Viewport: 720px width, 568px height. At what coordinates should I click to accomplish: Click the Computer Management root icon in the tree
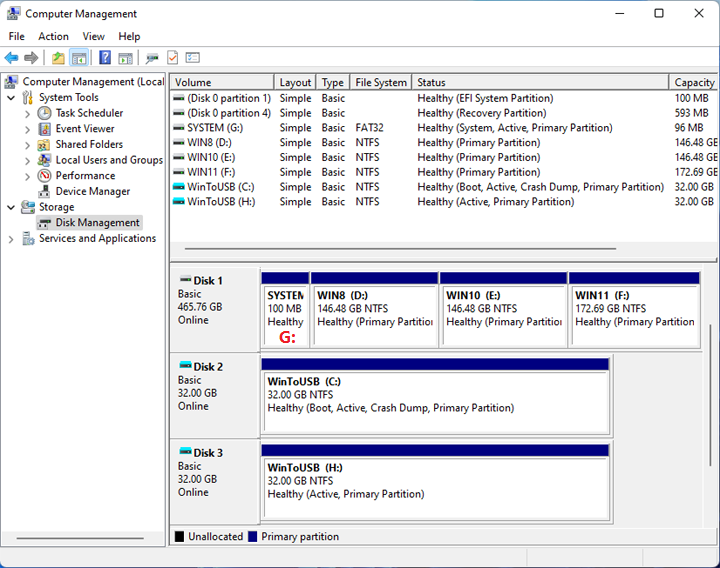[11, 82]
